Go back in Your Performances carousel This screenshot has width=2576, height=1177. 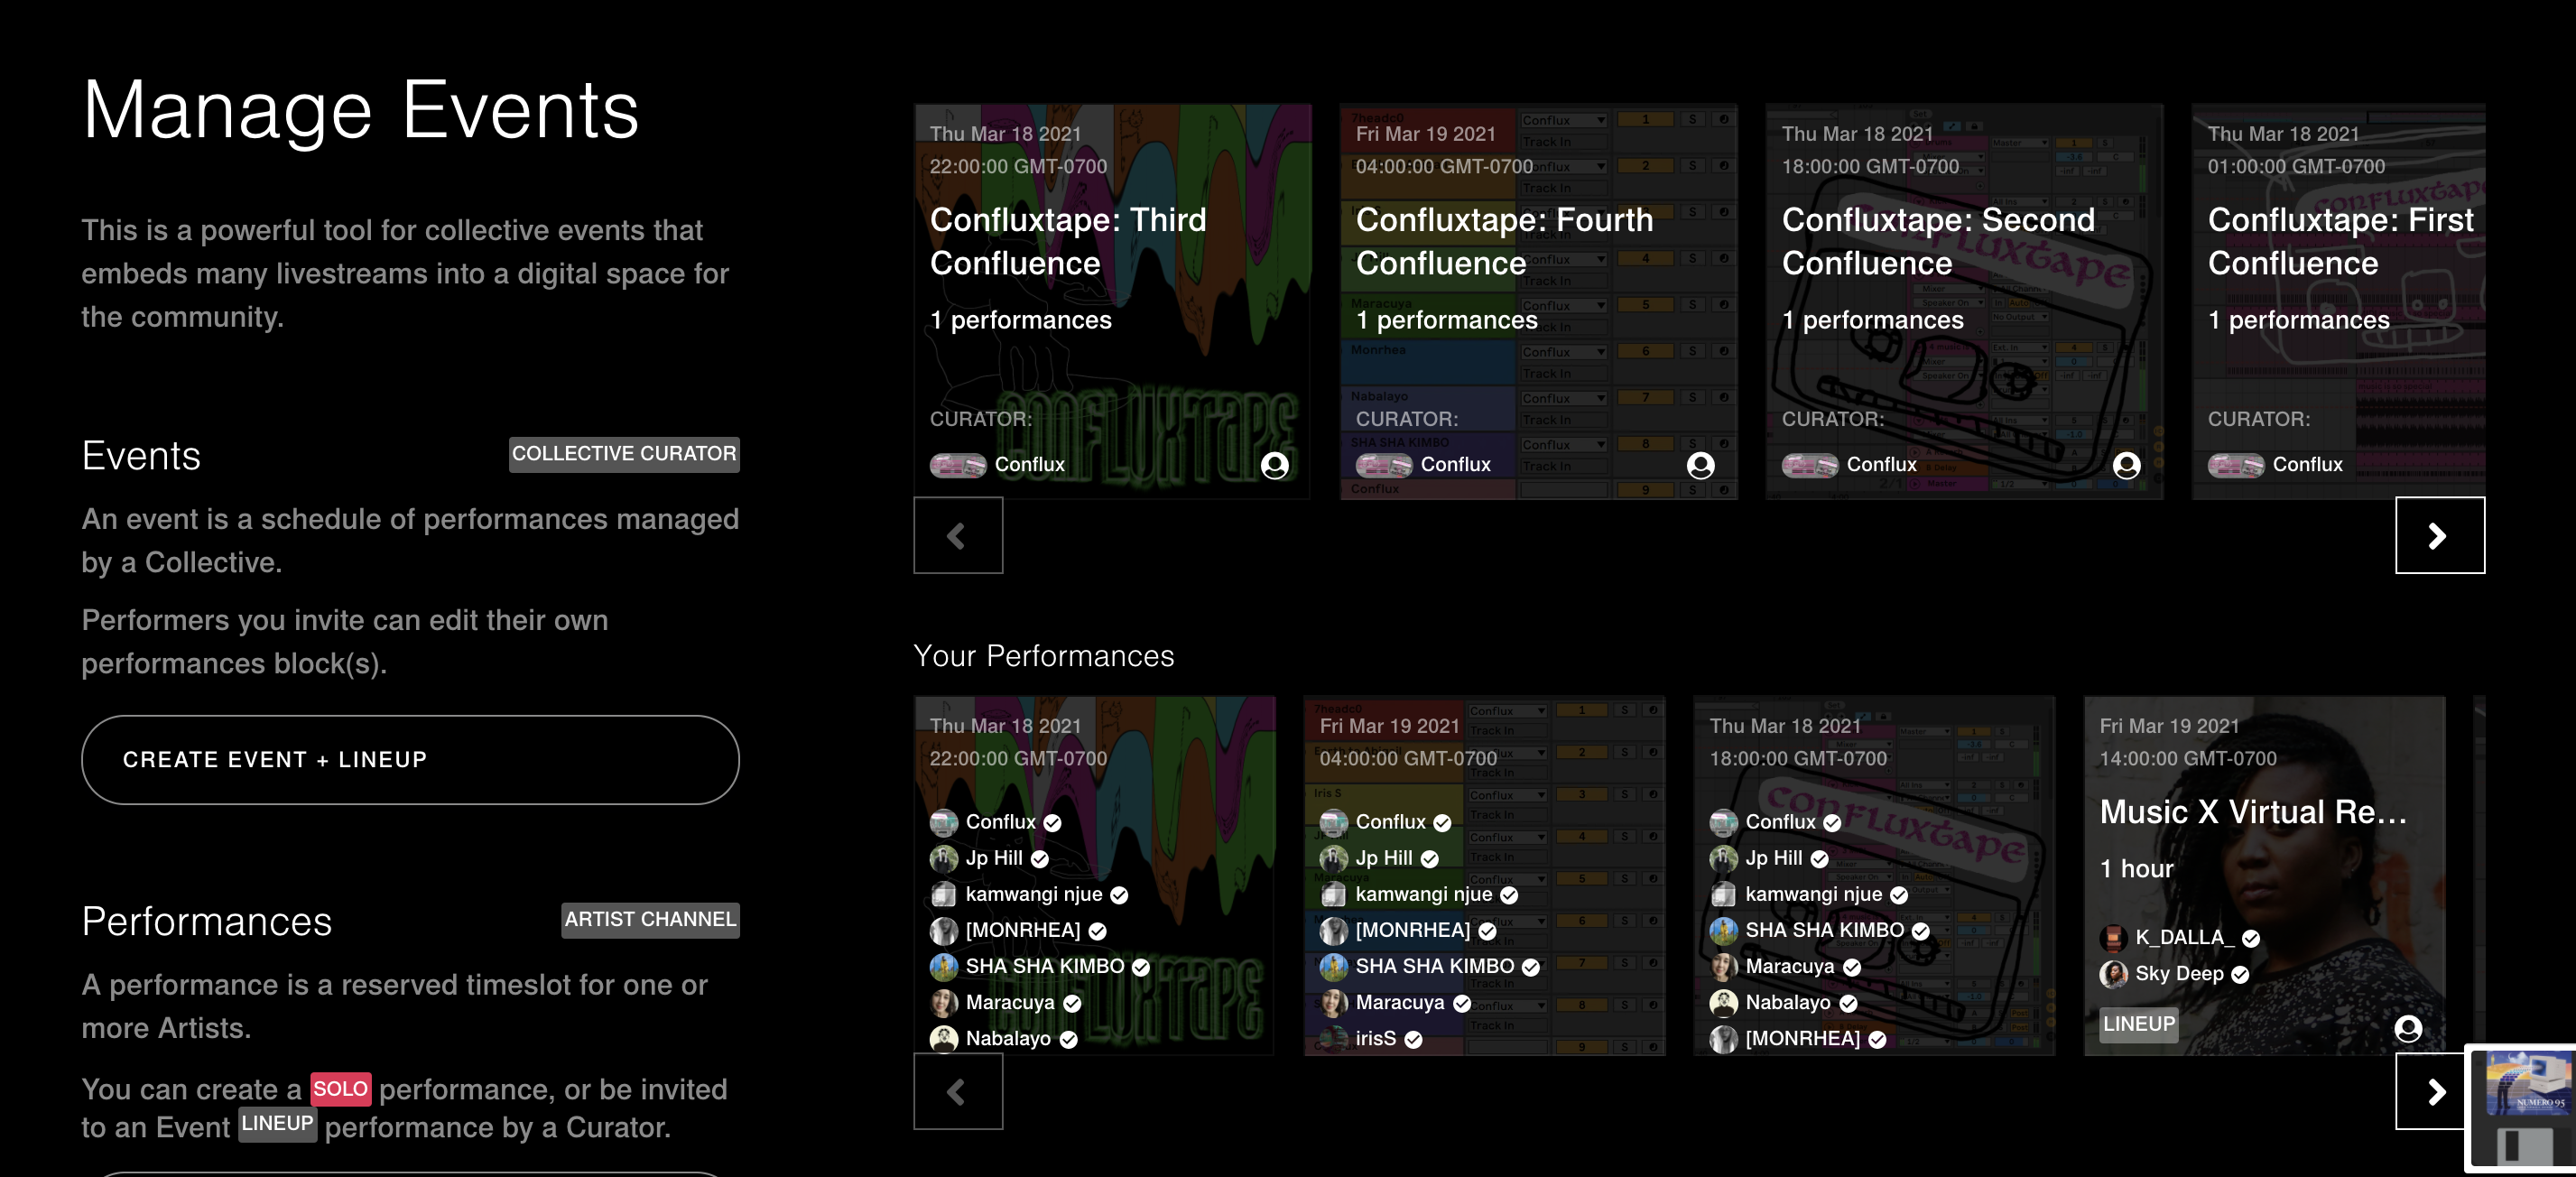[x=957, y=1092]
